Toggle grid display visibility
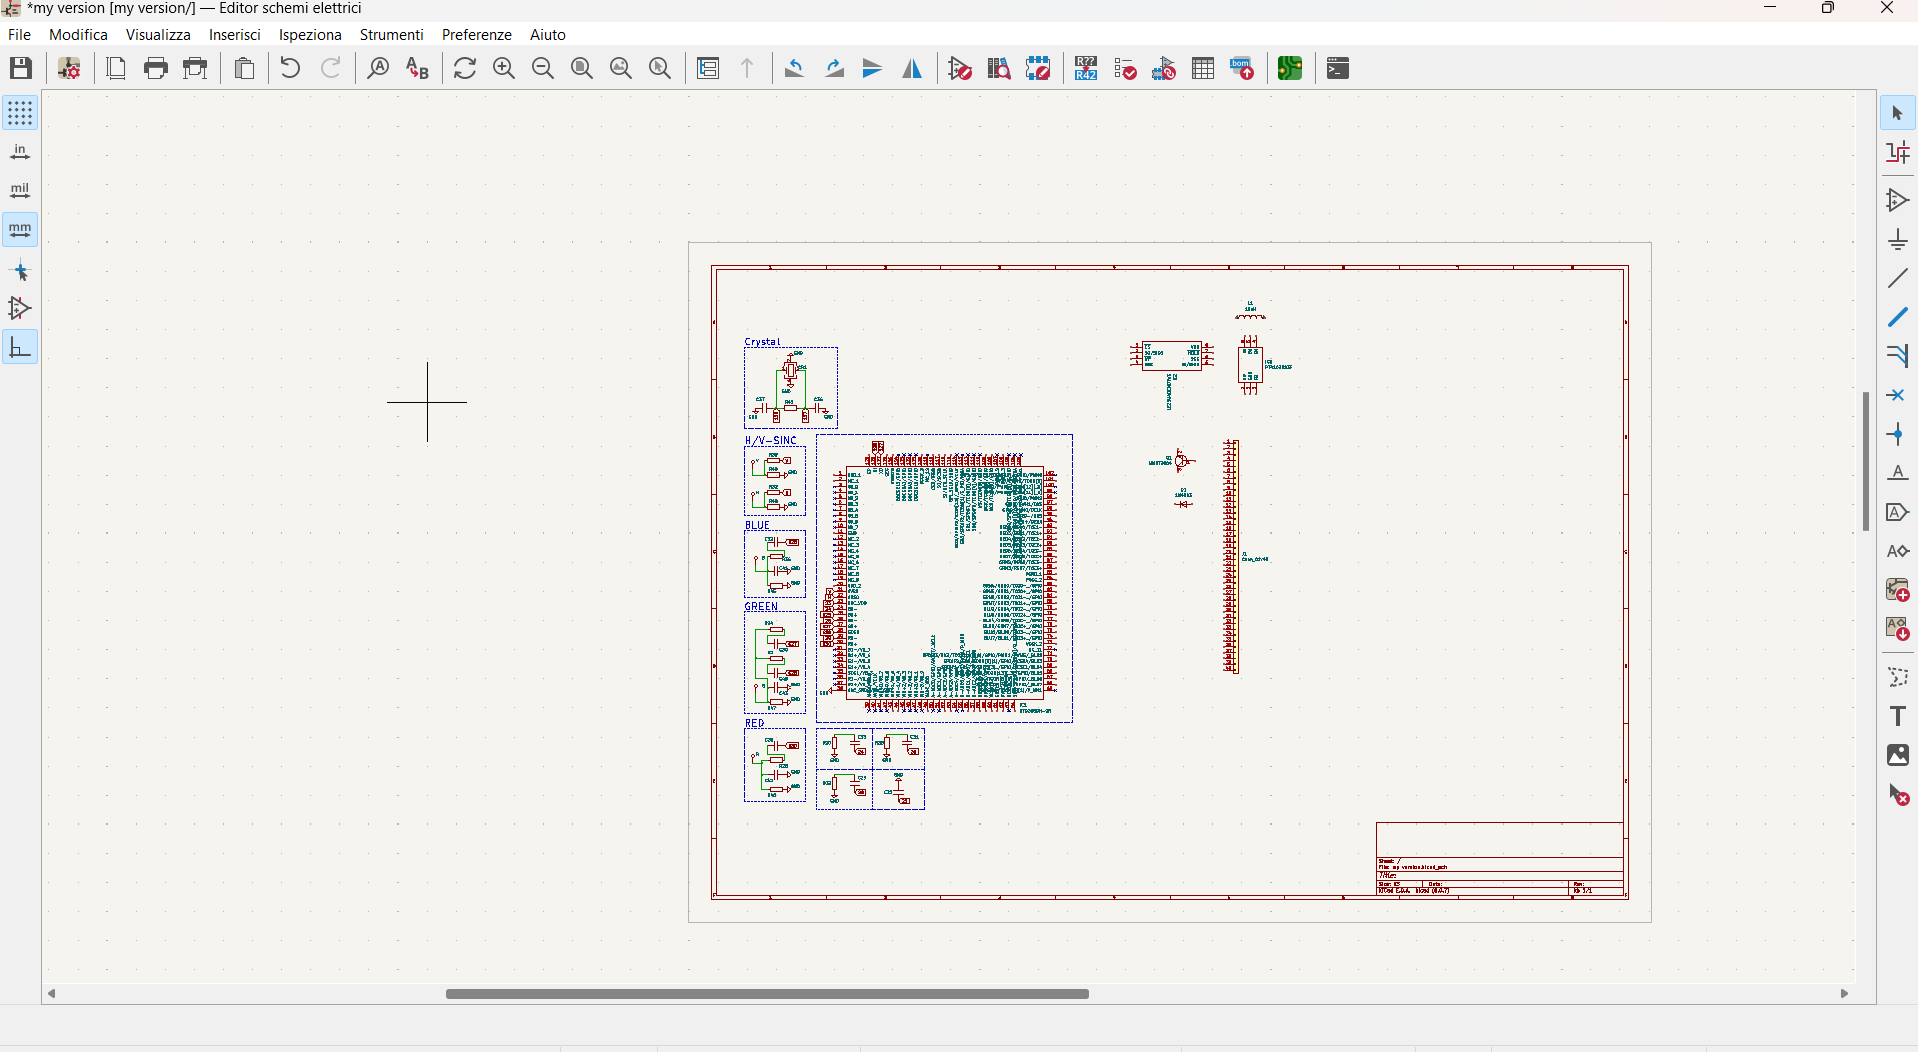The height and width of the screenshot is (1052, 1918). coord(20,113)
